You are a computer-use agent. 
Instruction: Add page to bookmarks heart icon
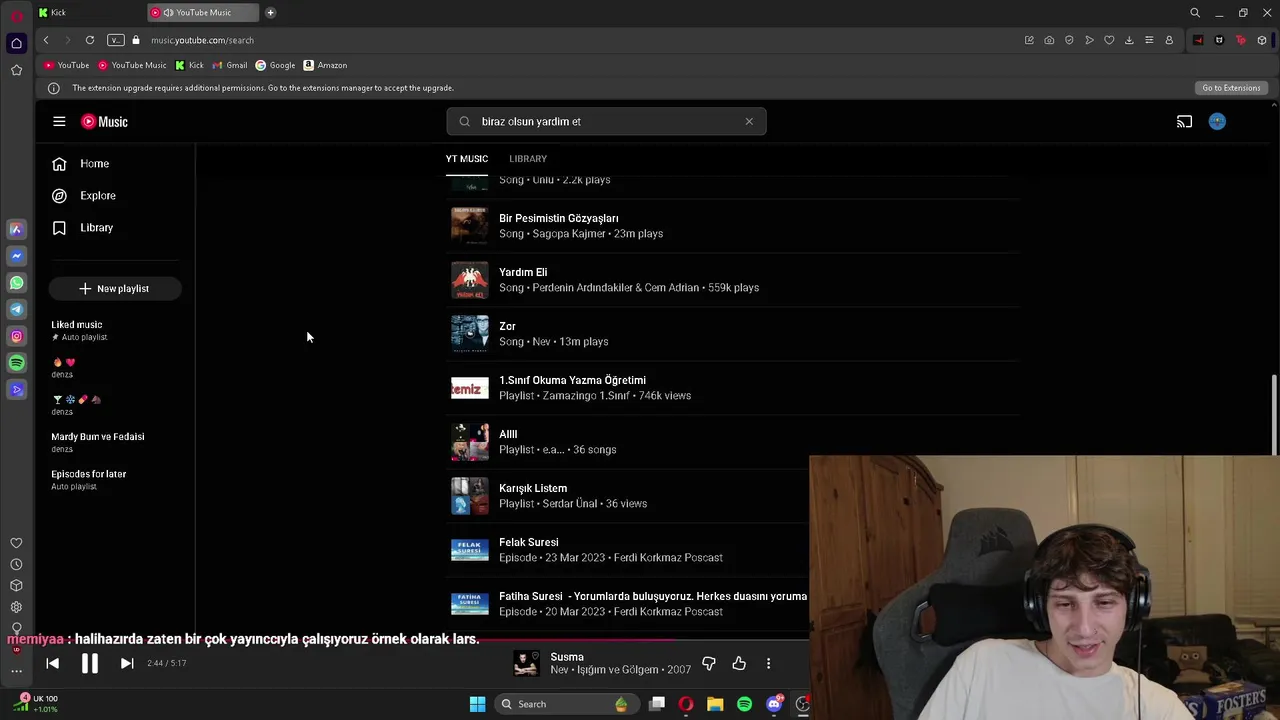pos(1109,40)
